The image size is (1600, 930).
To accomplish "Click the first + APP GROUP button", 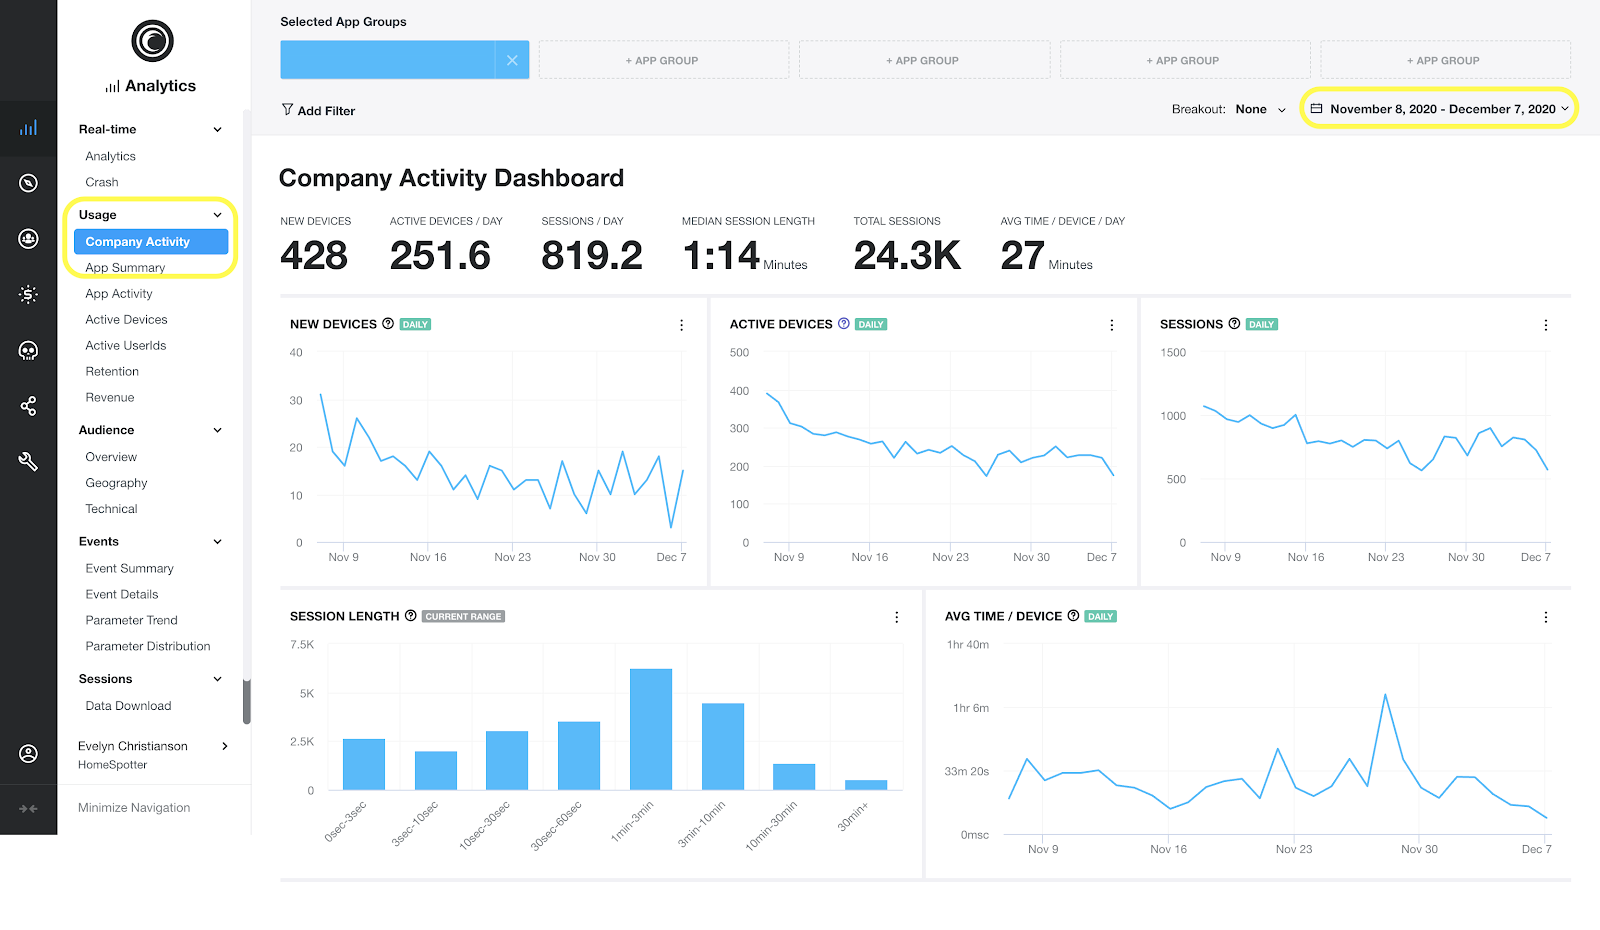I will [x=663, y=59].
